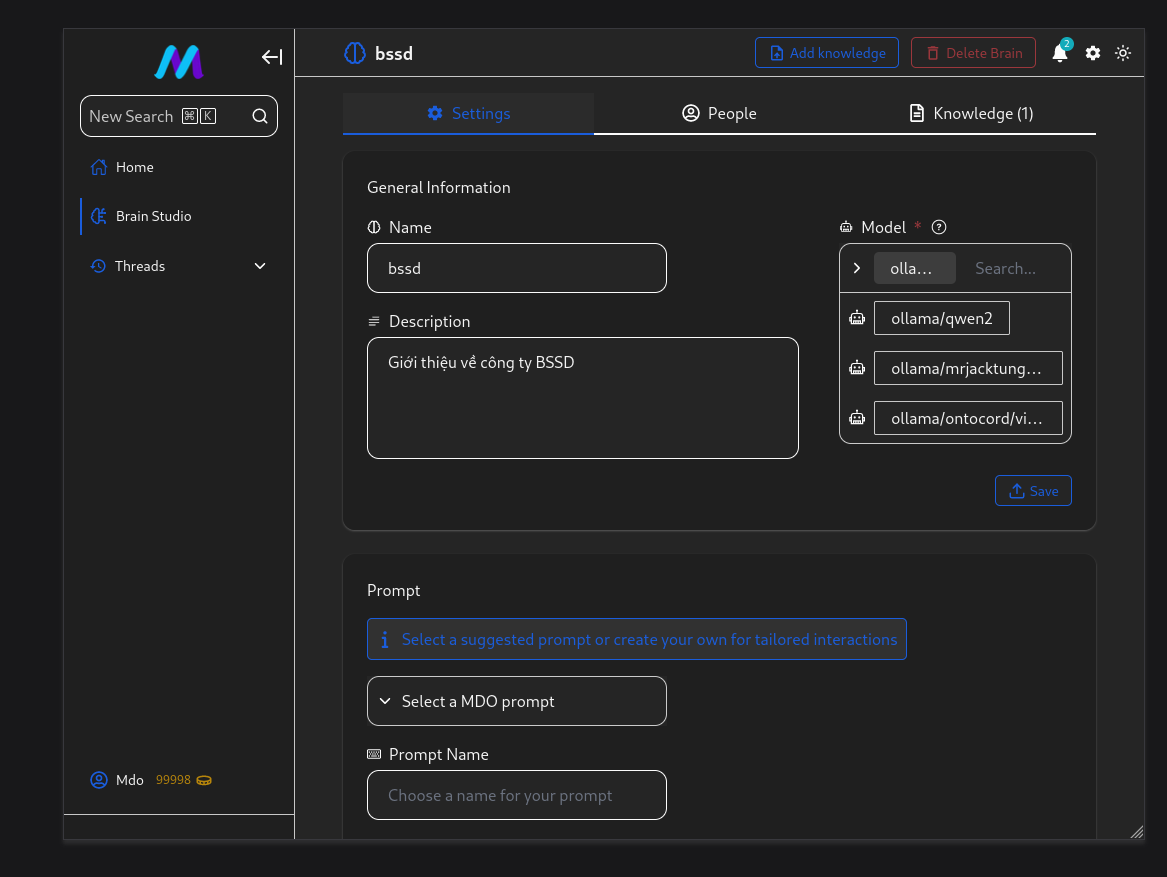Open the Select a MDO prompt dropdown
This screenshot has width=1167, height=877.
[517, 701]
